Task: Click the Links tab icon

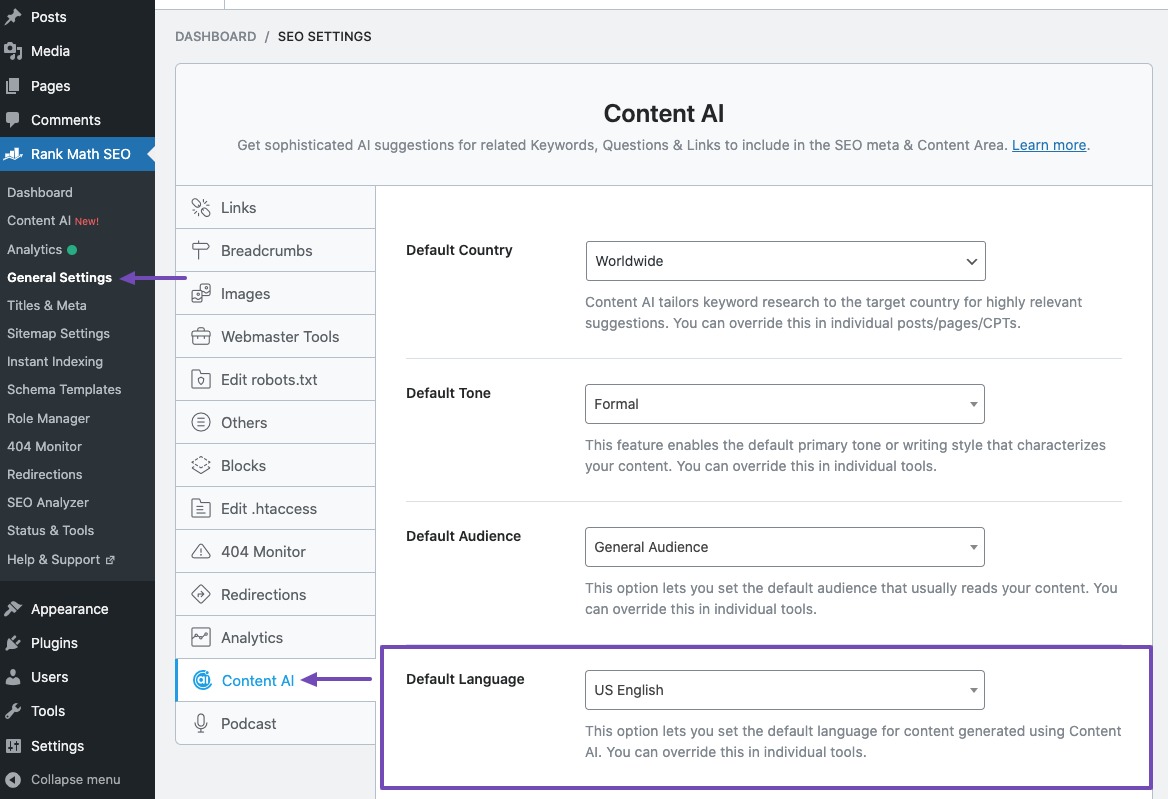Action: (201, 208)
